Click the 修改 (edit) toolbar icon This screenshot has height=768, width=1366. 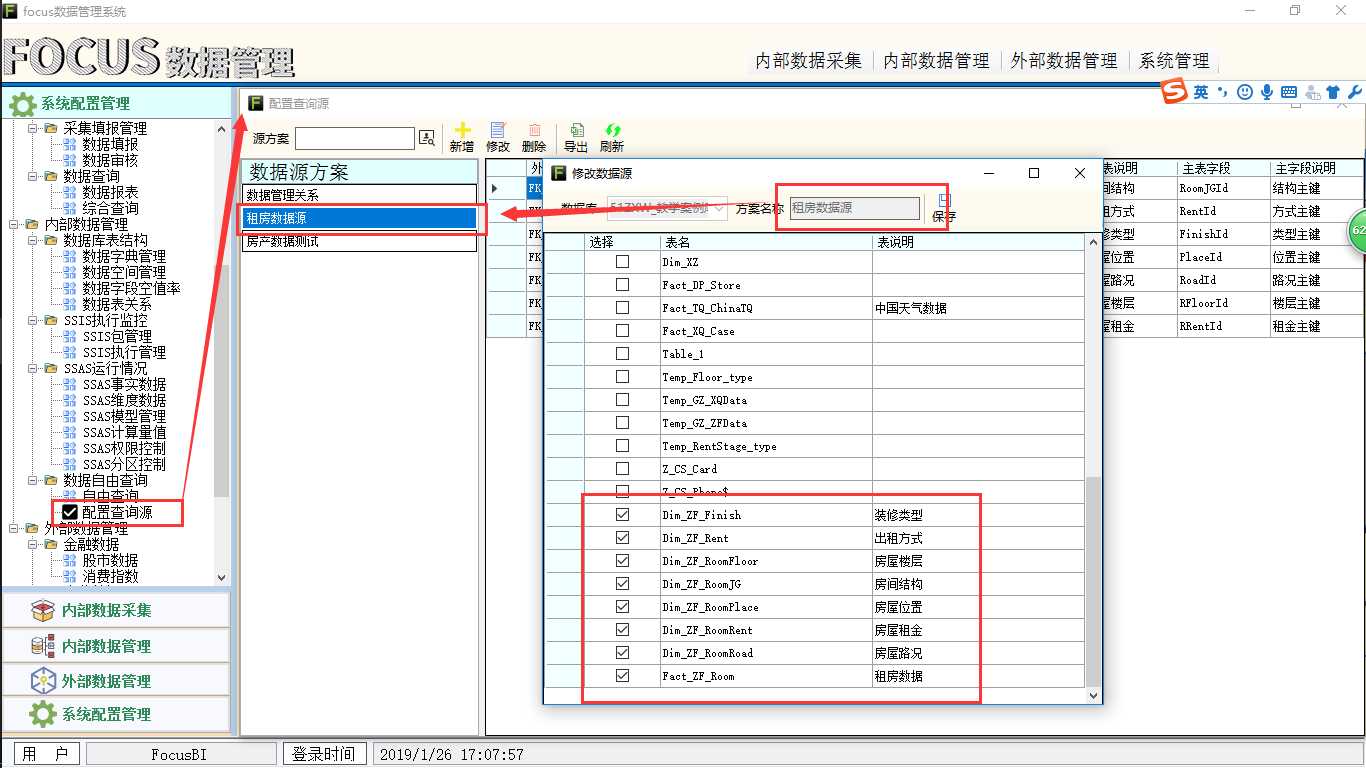[x=497, y=131]
